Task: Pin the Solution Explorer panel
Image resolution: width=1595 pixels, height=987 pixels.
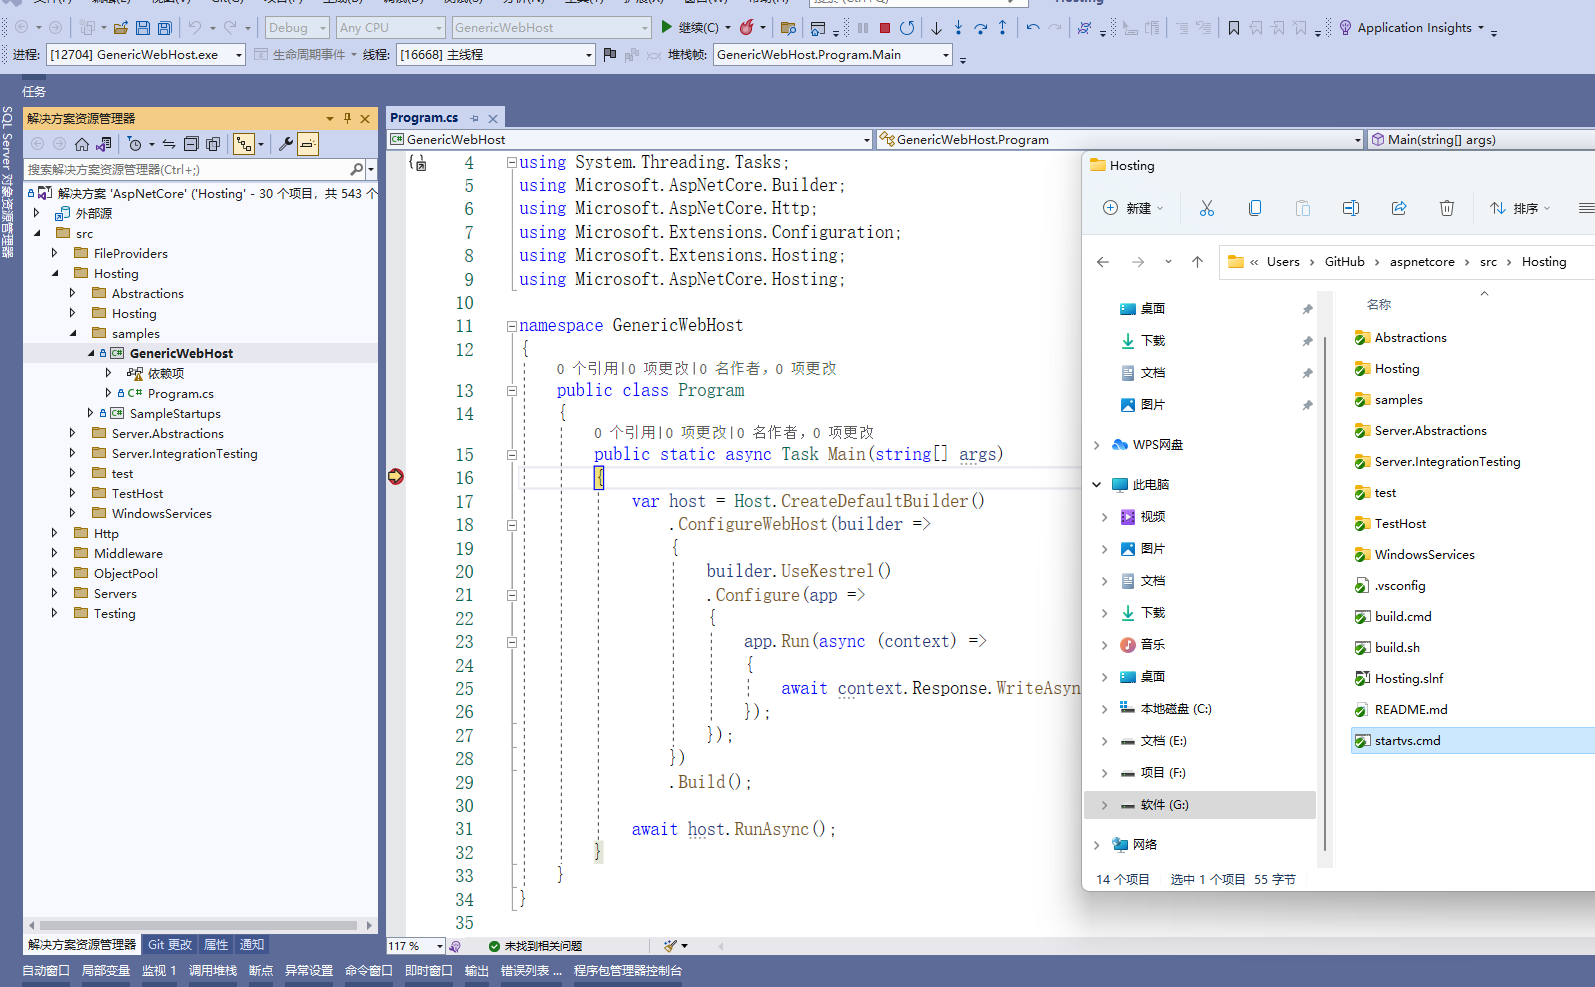Action: [x=347, y=118]
